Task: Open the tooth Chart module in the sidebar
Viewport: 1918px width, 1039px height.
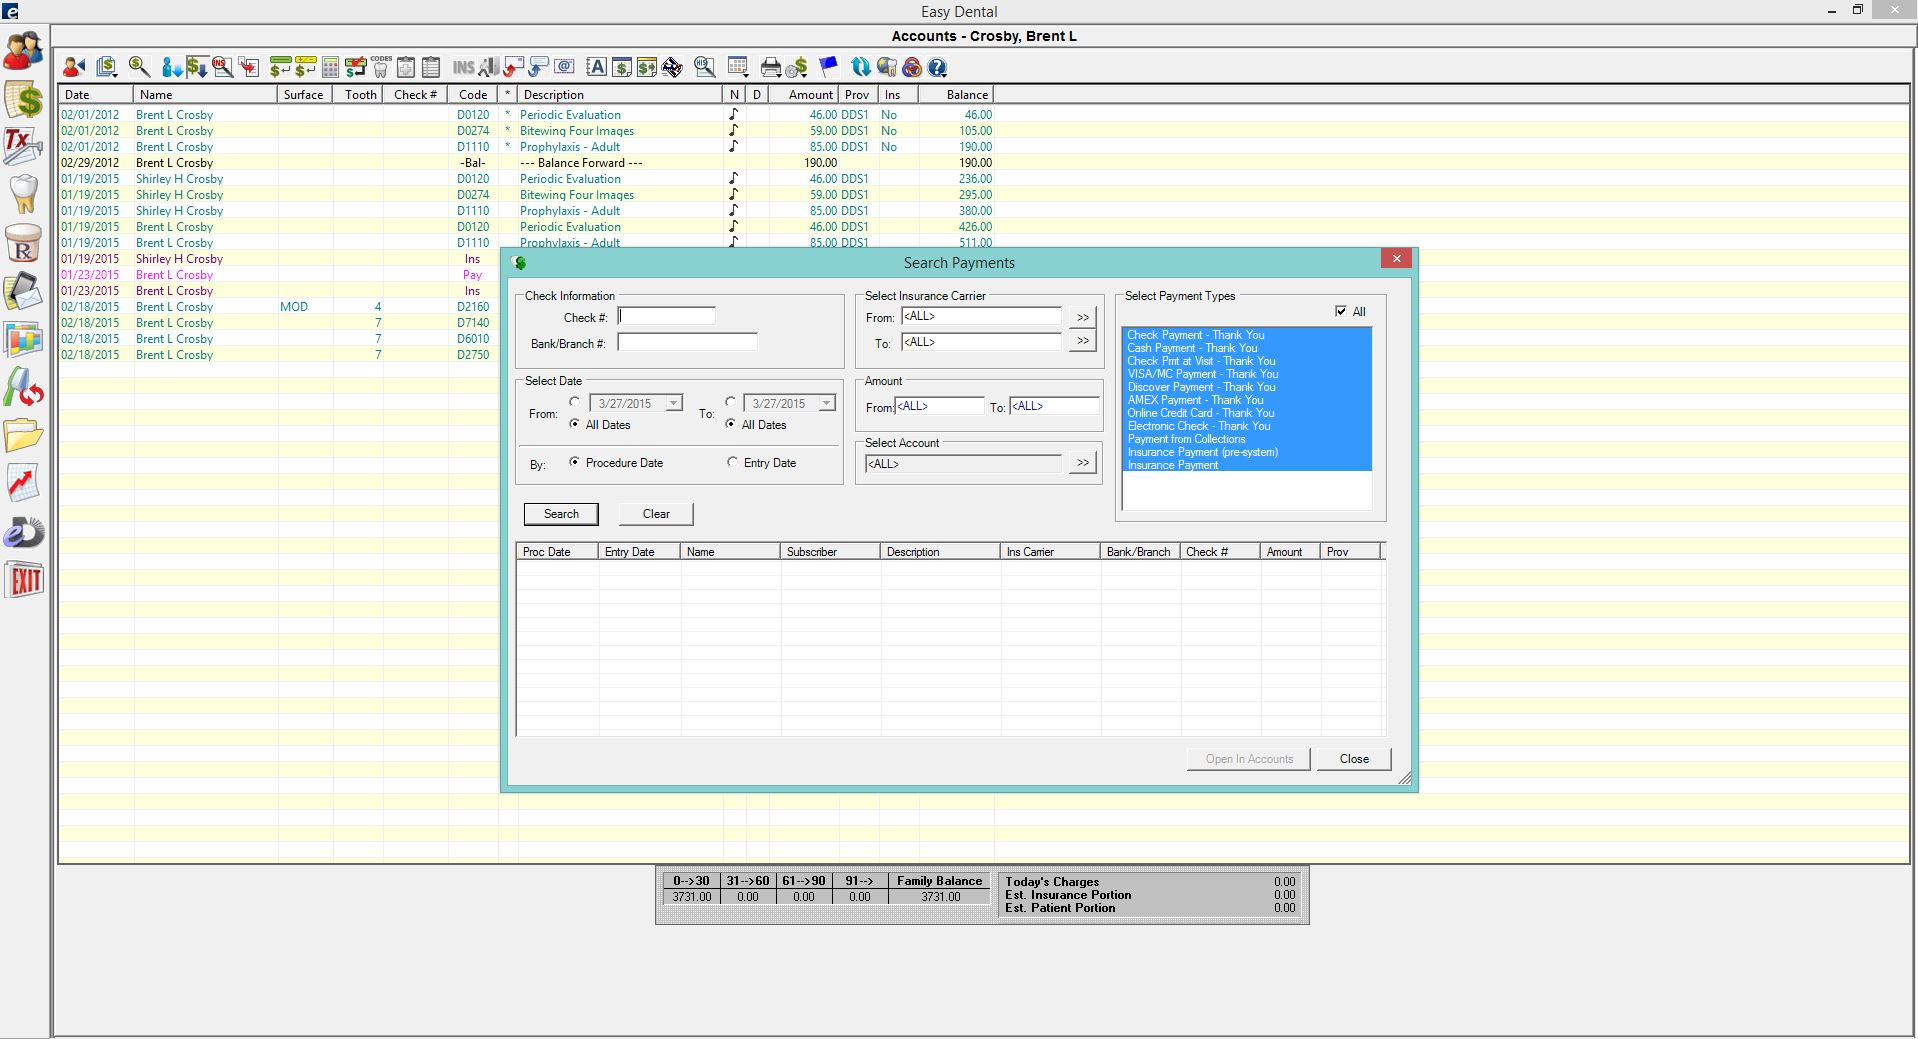Action: click(x=23, y=194)
